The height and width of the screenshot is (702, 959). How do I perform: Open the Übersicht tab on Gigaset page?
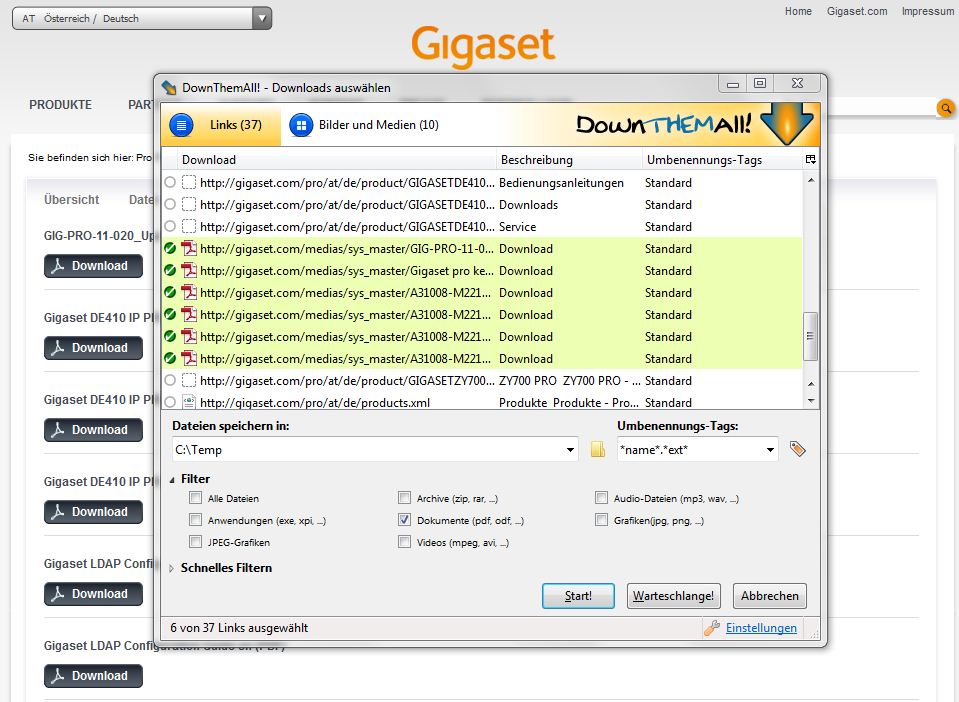(x=72, y=199)
